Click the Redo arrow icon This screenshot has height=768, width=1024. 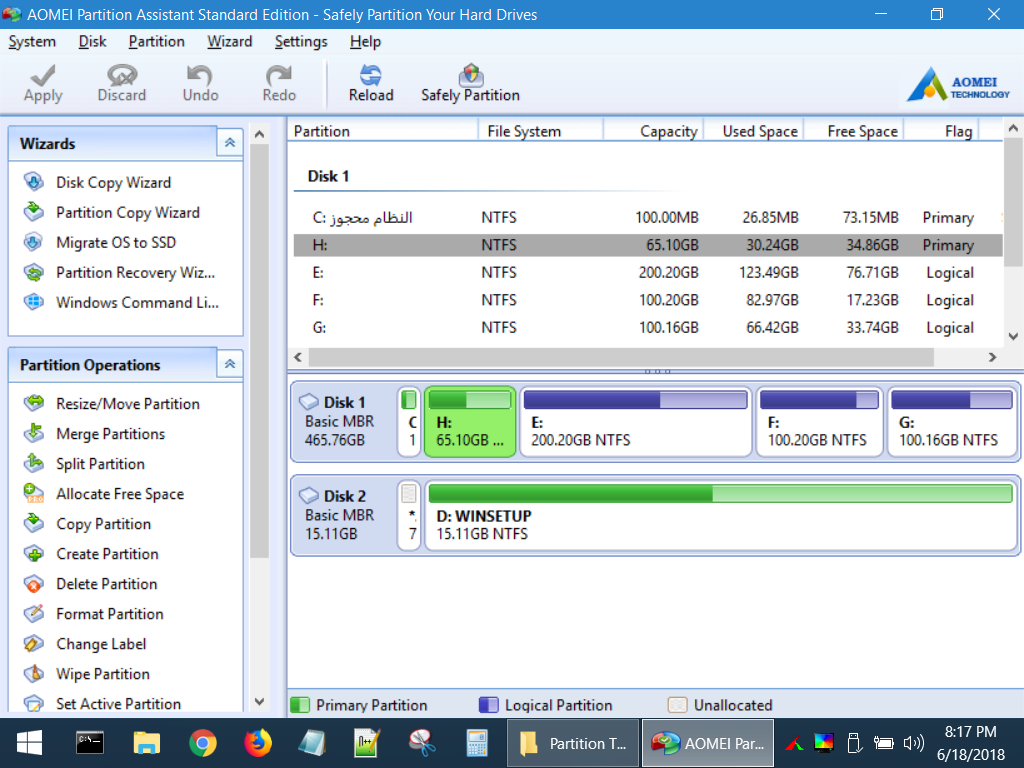tap(279, 75)
